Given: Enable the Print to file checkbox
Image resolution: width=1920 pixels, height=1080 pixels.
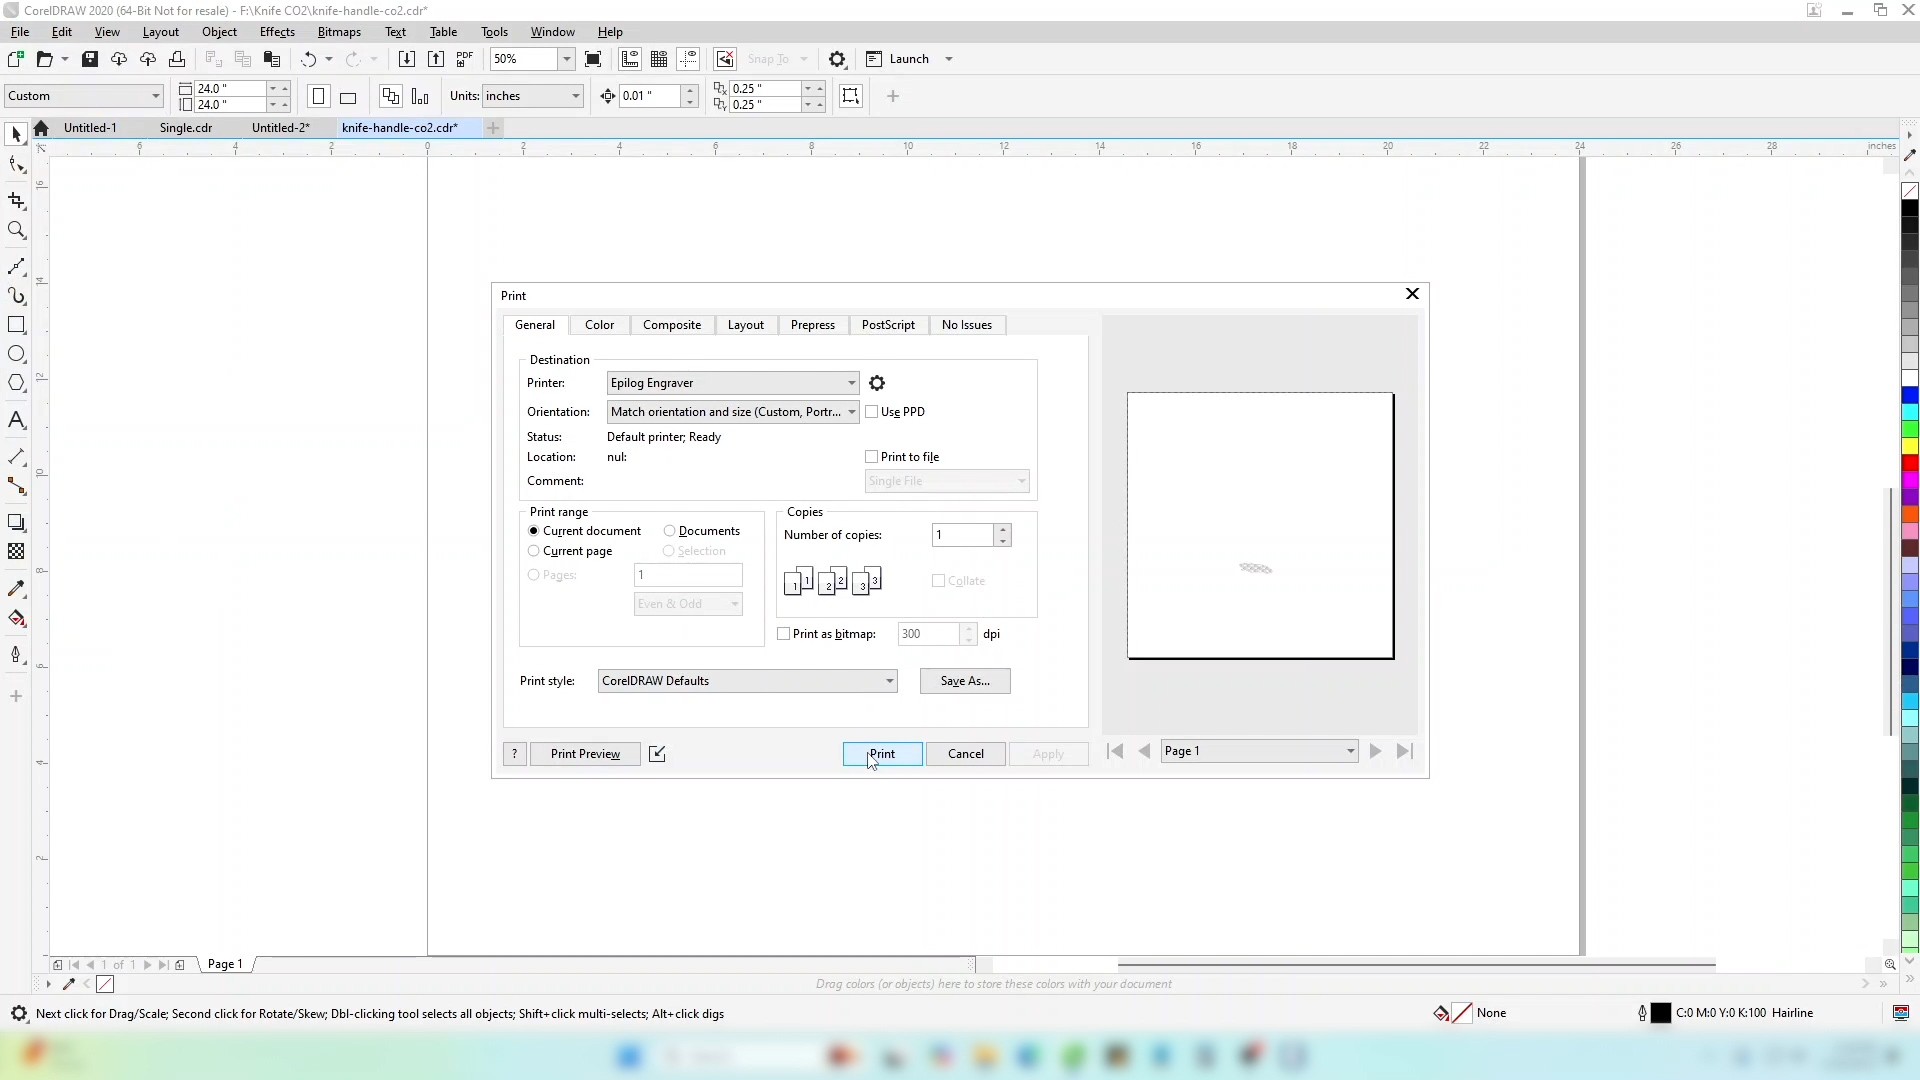Looking at the screenshot, I should tap(872, 457).
